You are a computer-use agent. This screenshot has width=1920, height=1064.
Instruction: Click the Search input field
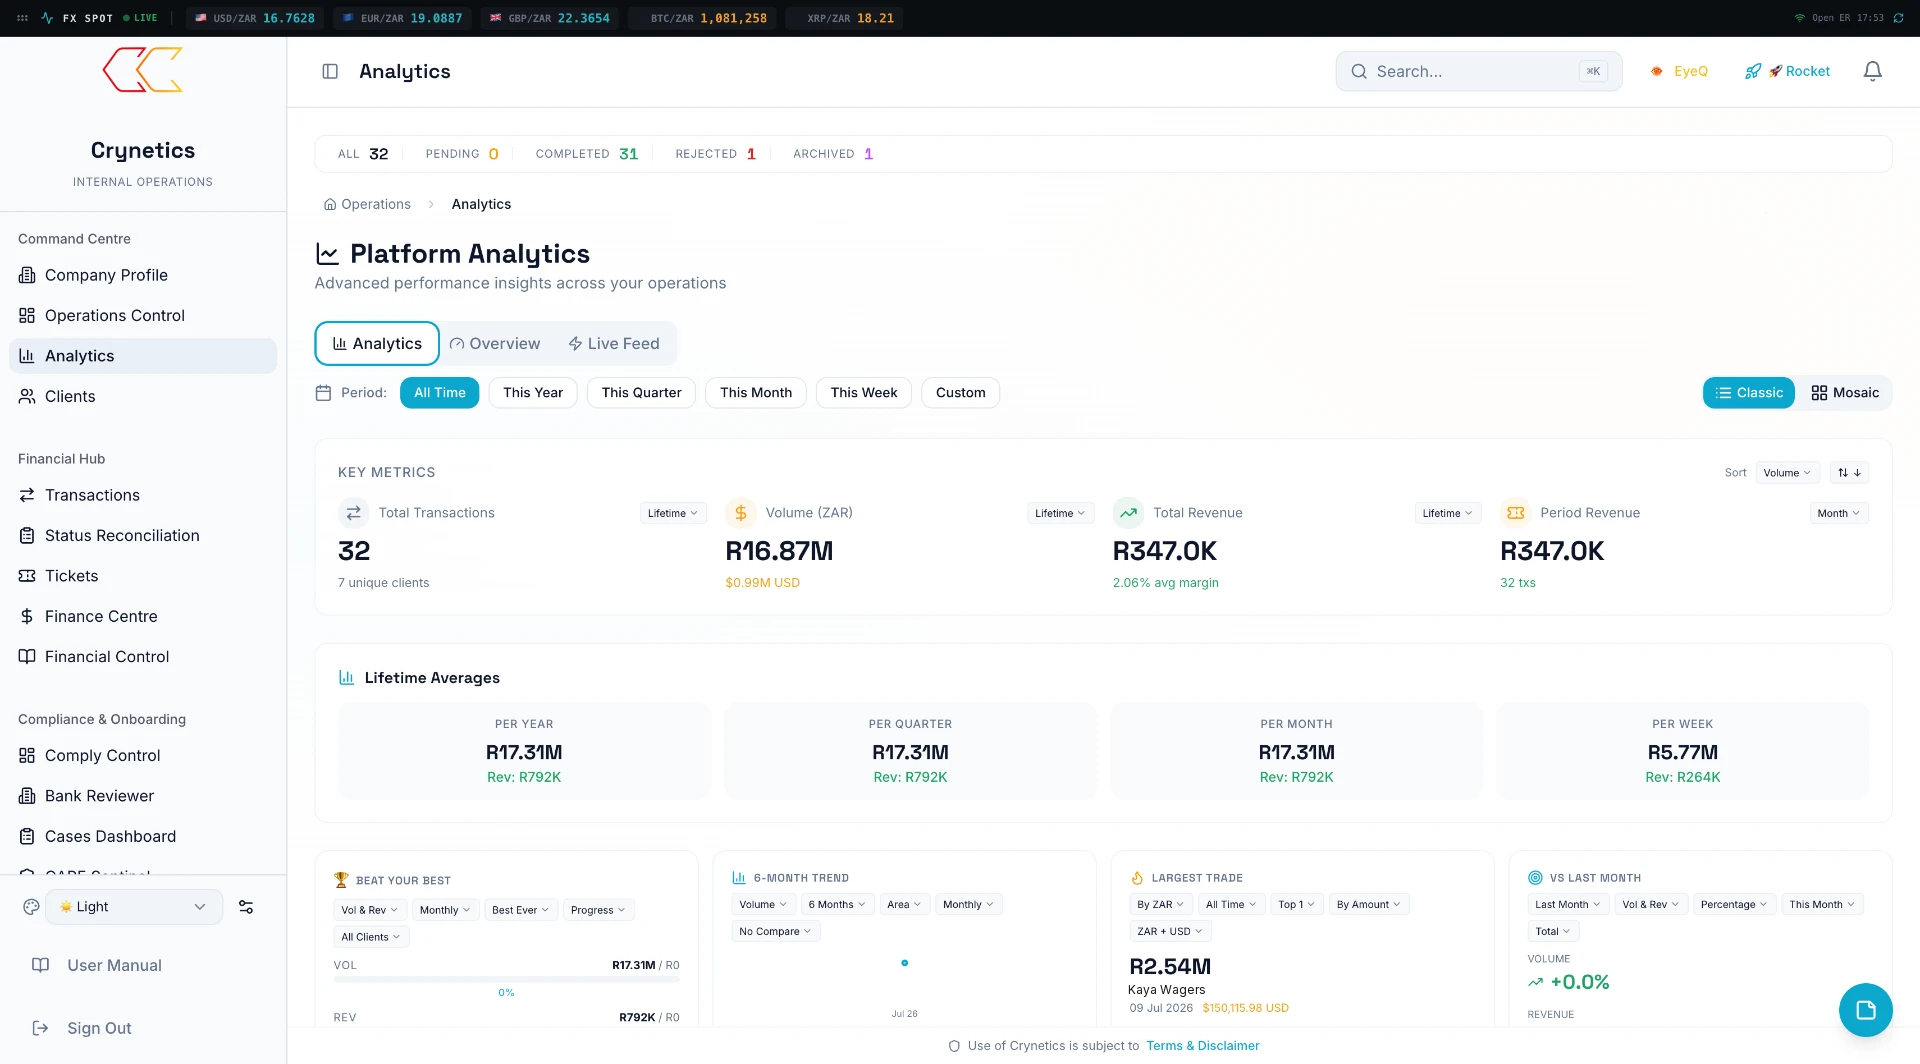(1478, 71)
